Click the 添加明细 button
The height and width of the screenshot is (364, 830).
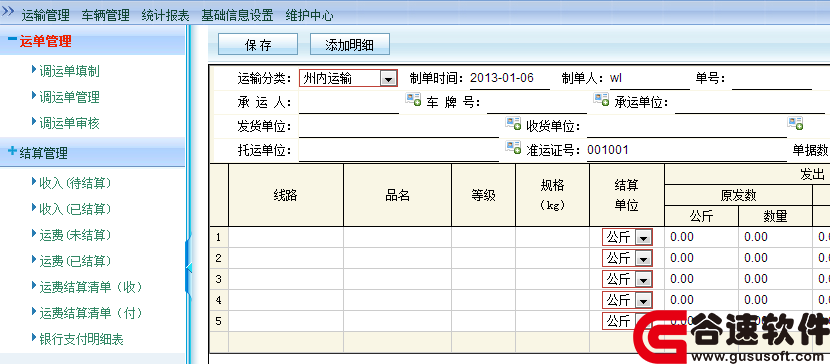(x=350, y=44)
